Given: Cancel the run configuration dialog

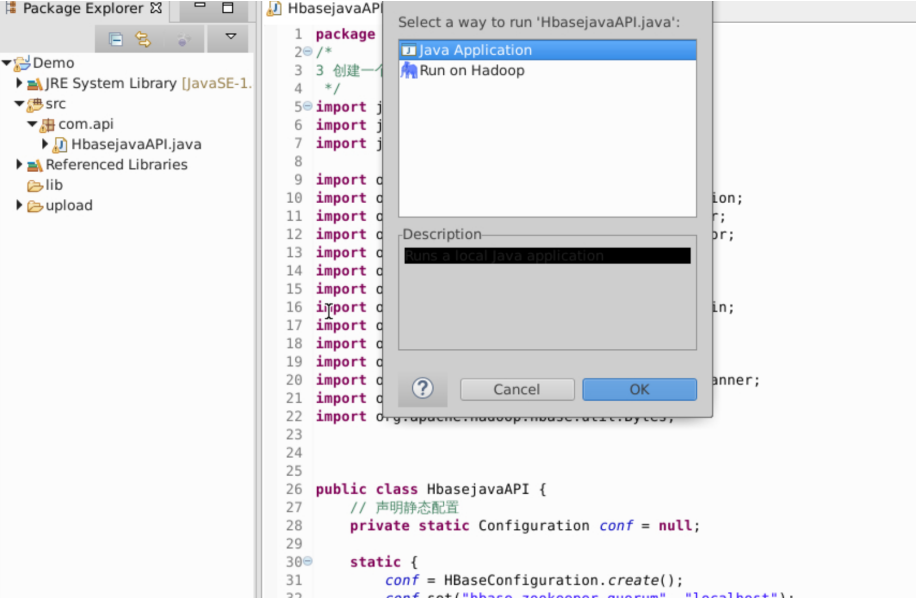Looking at the screenshot, I should (x=516, y=389).
